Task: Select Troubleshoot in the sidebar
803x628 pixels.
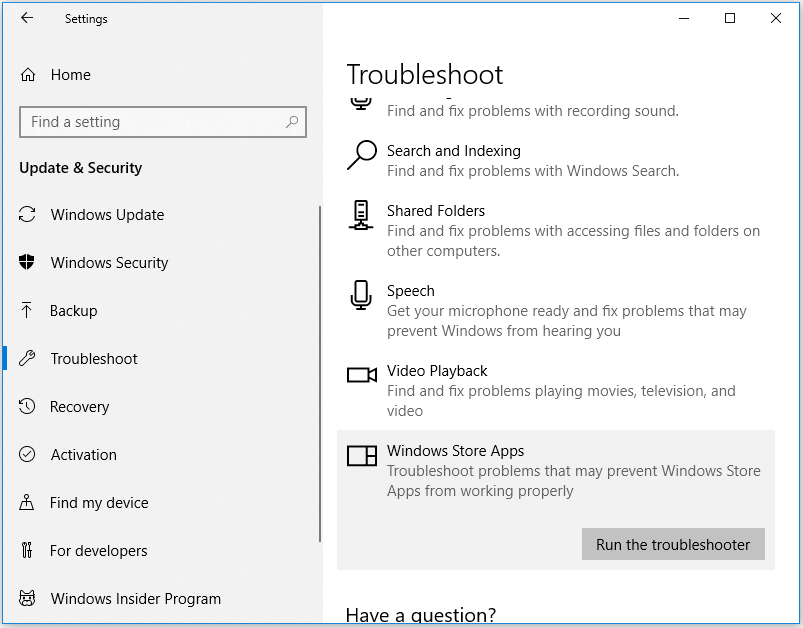Action: click(x=94, y=359)
